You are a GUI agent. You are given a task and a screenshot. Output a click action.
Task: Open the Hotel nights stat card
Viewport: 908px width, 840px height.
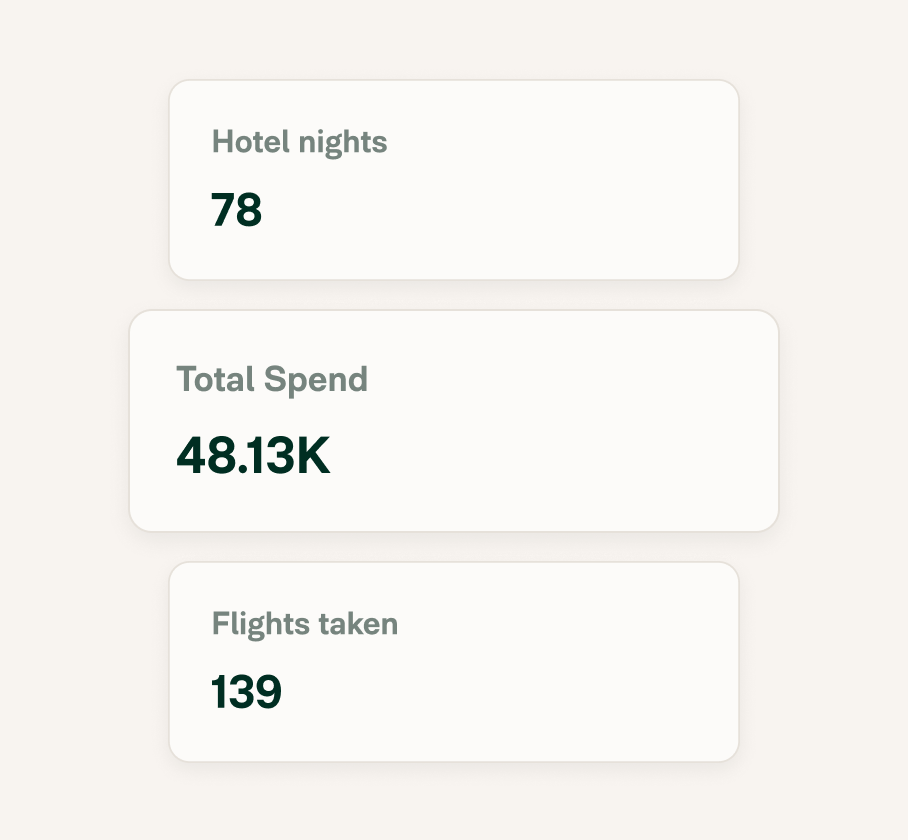tap(454, 180)
